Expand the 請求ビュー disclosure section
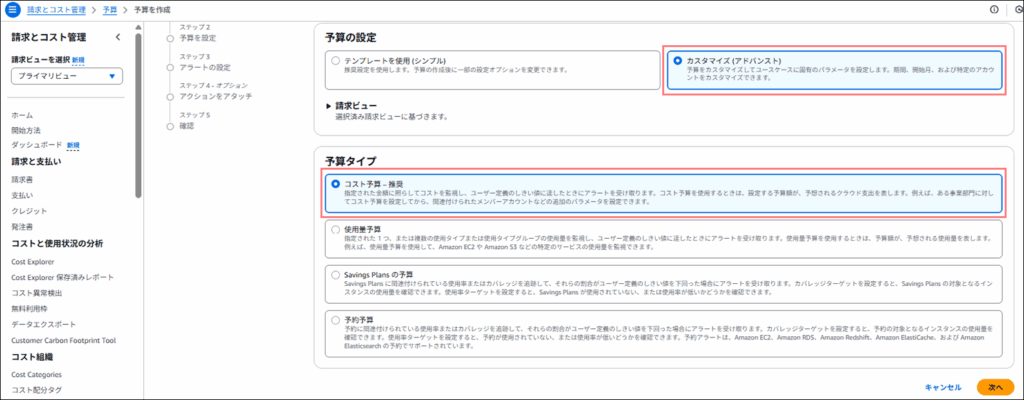Viewport: 1024px width, 400px height. (330, 105)
